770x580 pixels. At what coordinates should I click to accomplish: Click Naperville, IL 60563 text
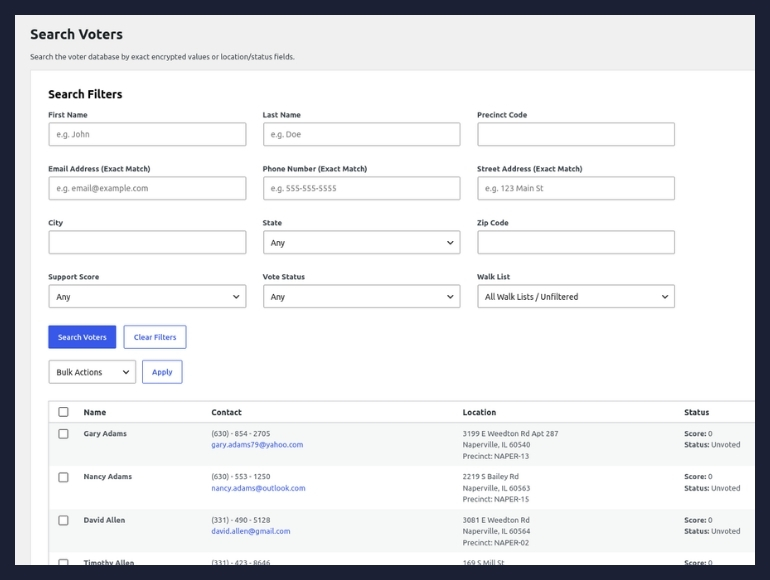pyautogui.click(x=496, y=488)
